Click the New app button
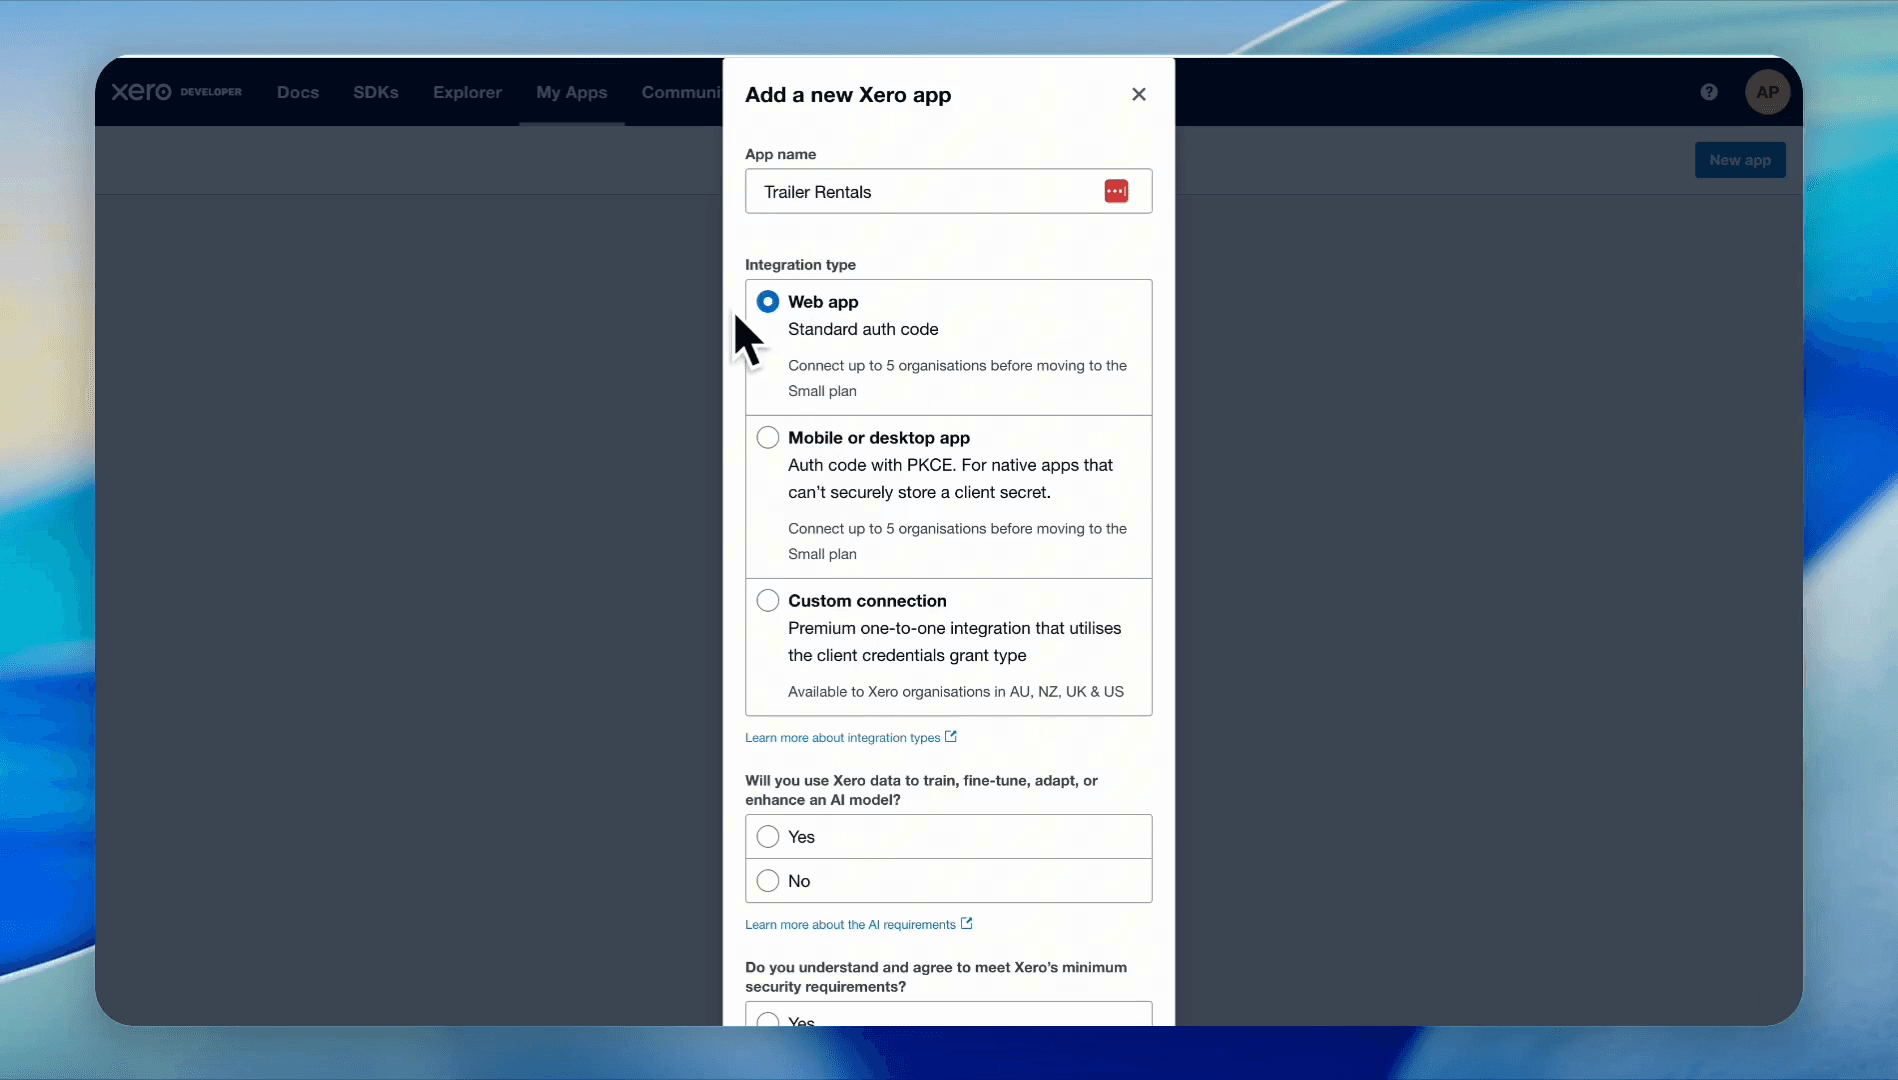 1740,160
